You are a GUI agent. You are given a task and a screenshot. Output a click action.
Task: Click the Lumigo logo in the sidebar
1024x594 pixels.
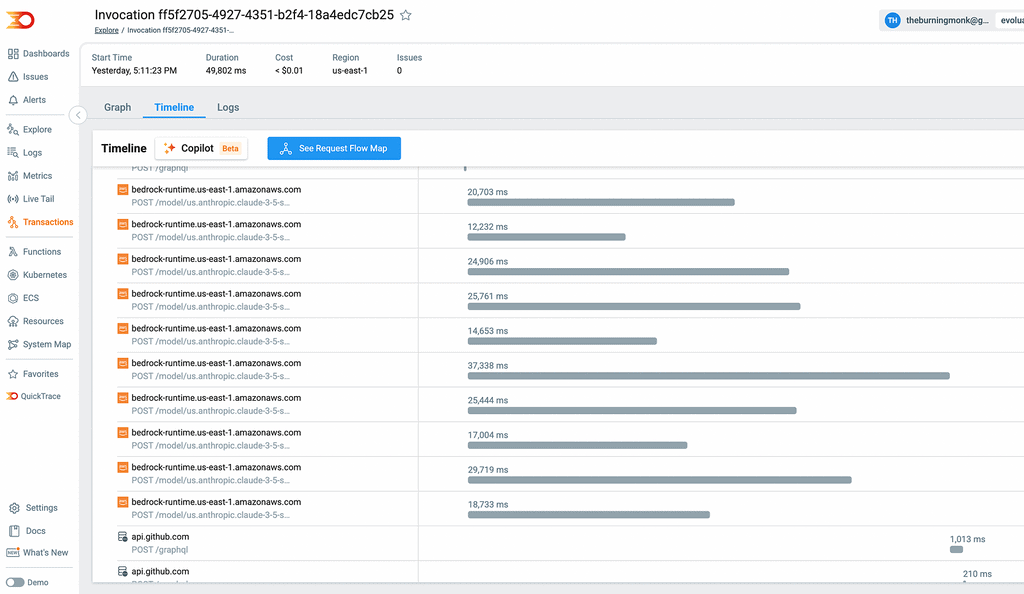pyautogui.click(x=20, y=20)
